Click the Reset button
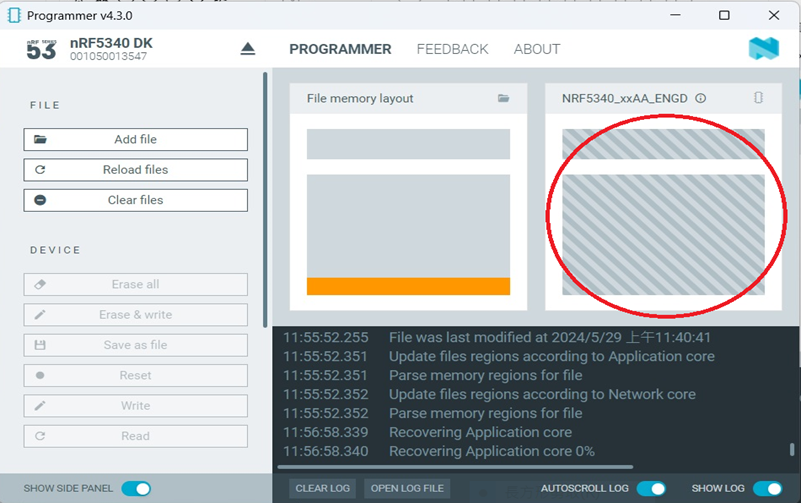The width and height of the screenshot is (801, 503). tap(135, 375)
